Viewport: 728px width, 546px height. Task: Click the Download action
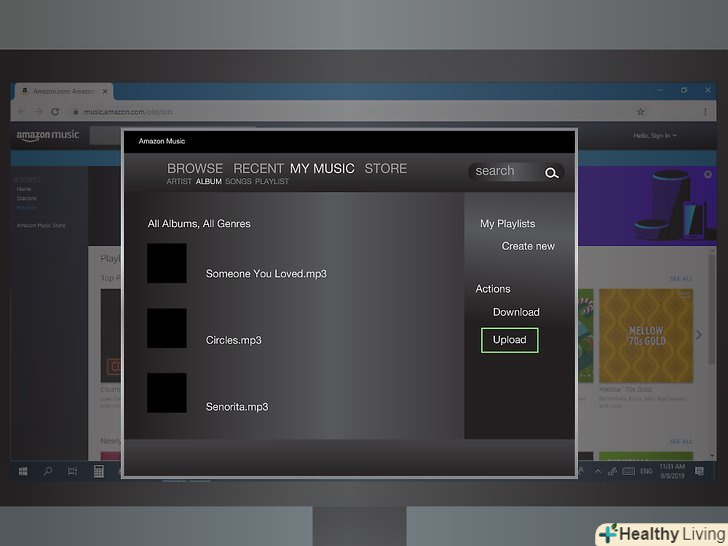click(x=516, y=312)
